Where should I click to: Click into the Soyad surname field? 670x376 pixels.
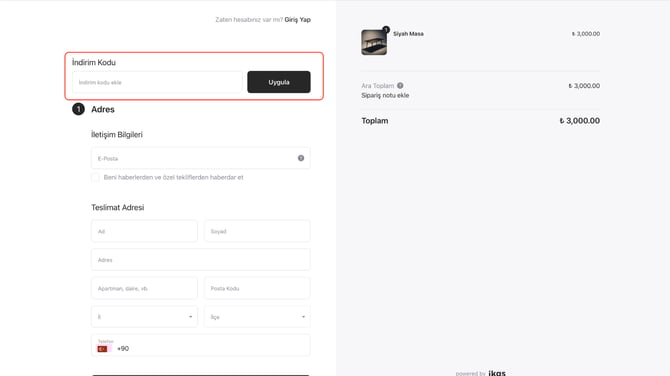(x=257, y=231)
